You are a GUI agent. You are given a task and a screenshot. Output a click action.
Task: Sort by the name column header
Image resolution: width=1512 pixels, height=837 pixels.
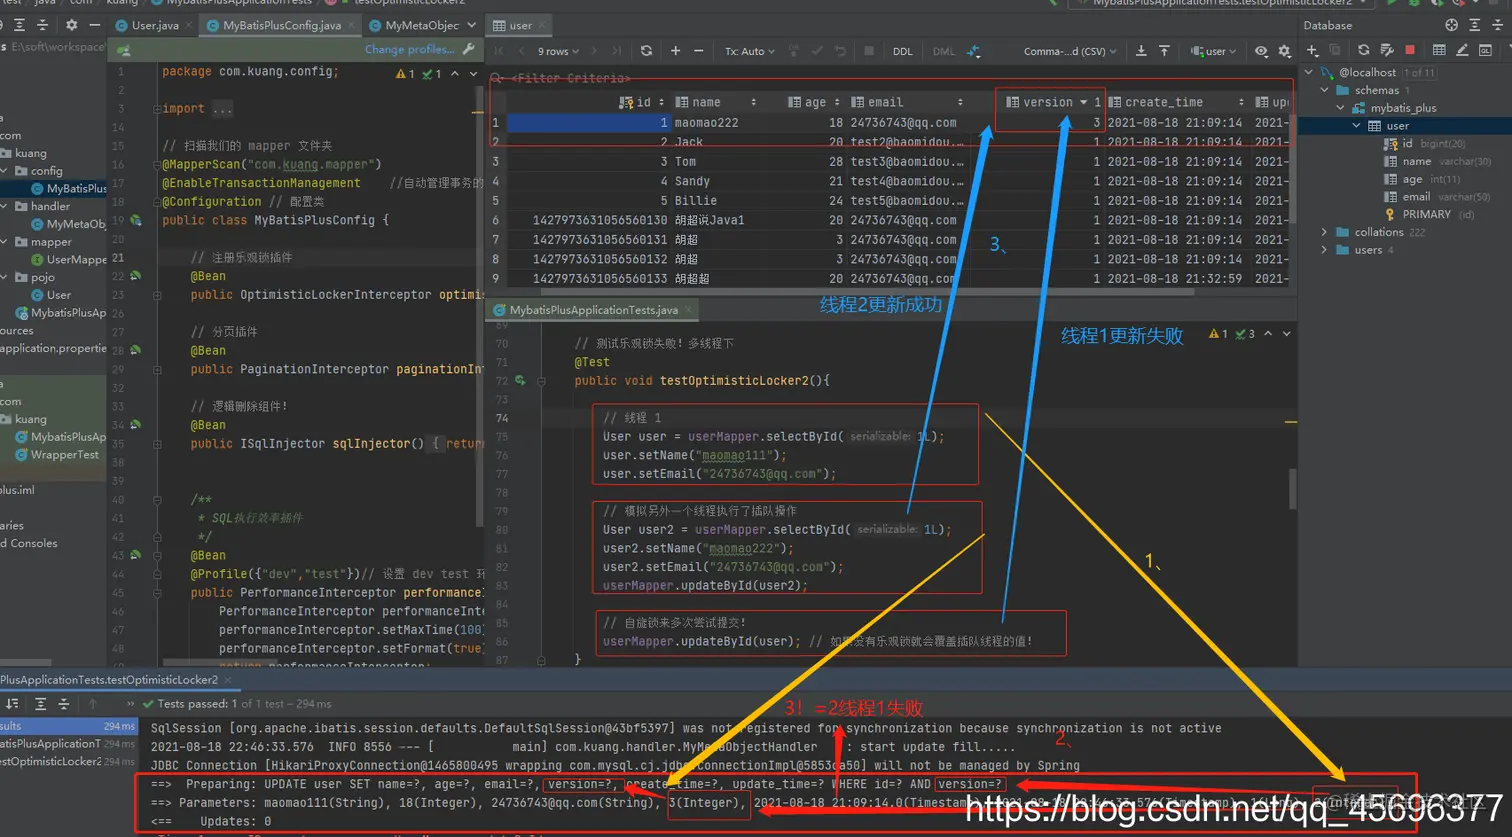715,102
